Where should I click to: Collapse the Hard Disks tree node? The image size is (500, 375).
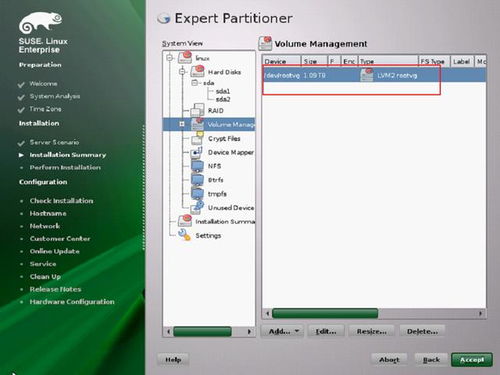(x=182, y=71)
